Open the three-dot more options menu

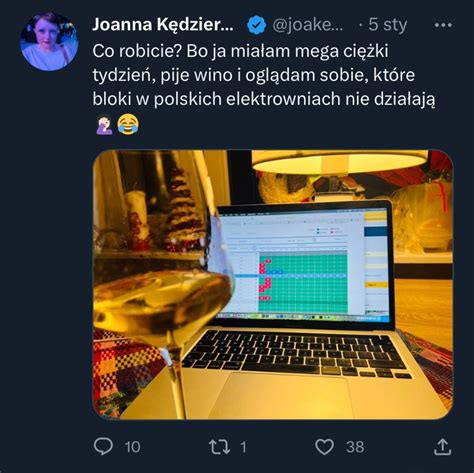443,25
